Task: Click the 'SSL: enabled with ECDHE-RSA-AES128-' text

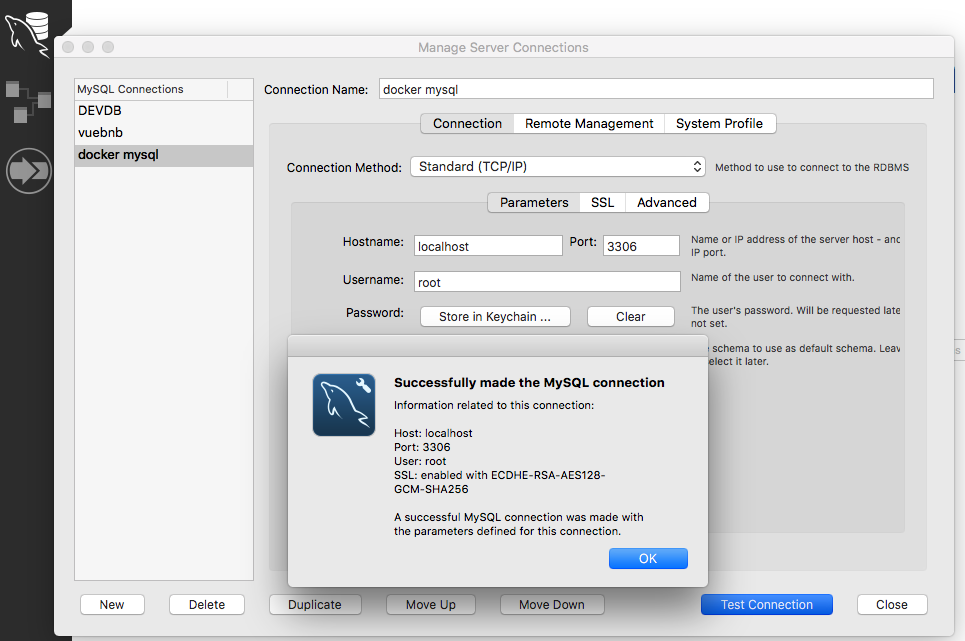Action: coord(500,476)
